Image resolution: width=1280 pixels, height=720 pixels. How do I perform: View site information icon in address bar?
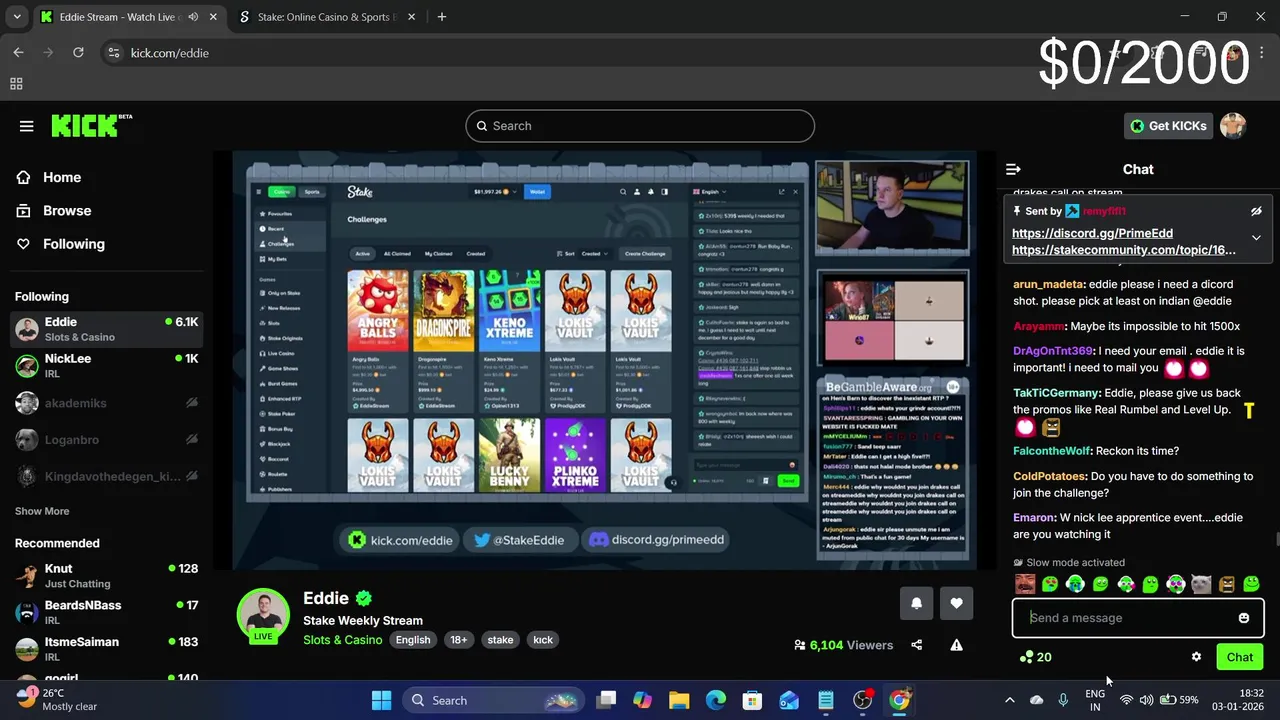point(113,53)
